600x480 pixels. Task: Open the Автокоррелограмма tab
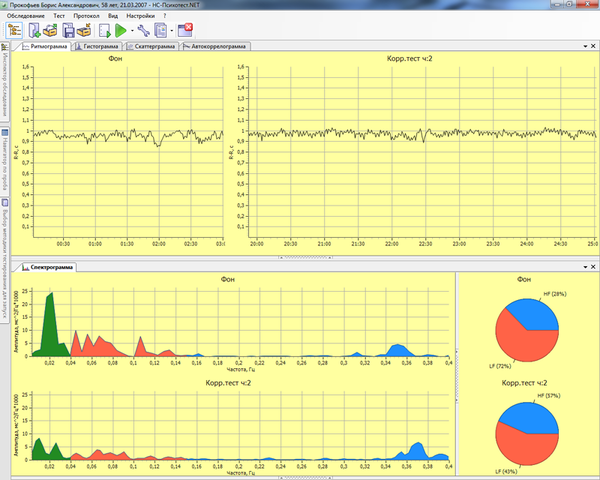[x=215, y=46]
